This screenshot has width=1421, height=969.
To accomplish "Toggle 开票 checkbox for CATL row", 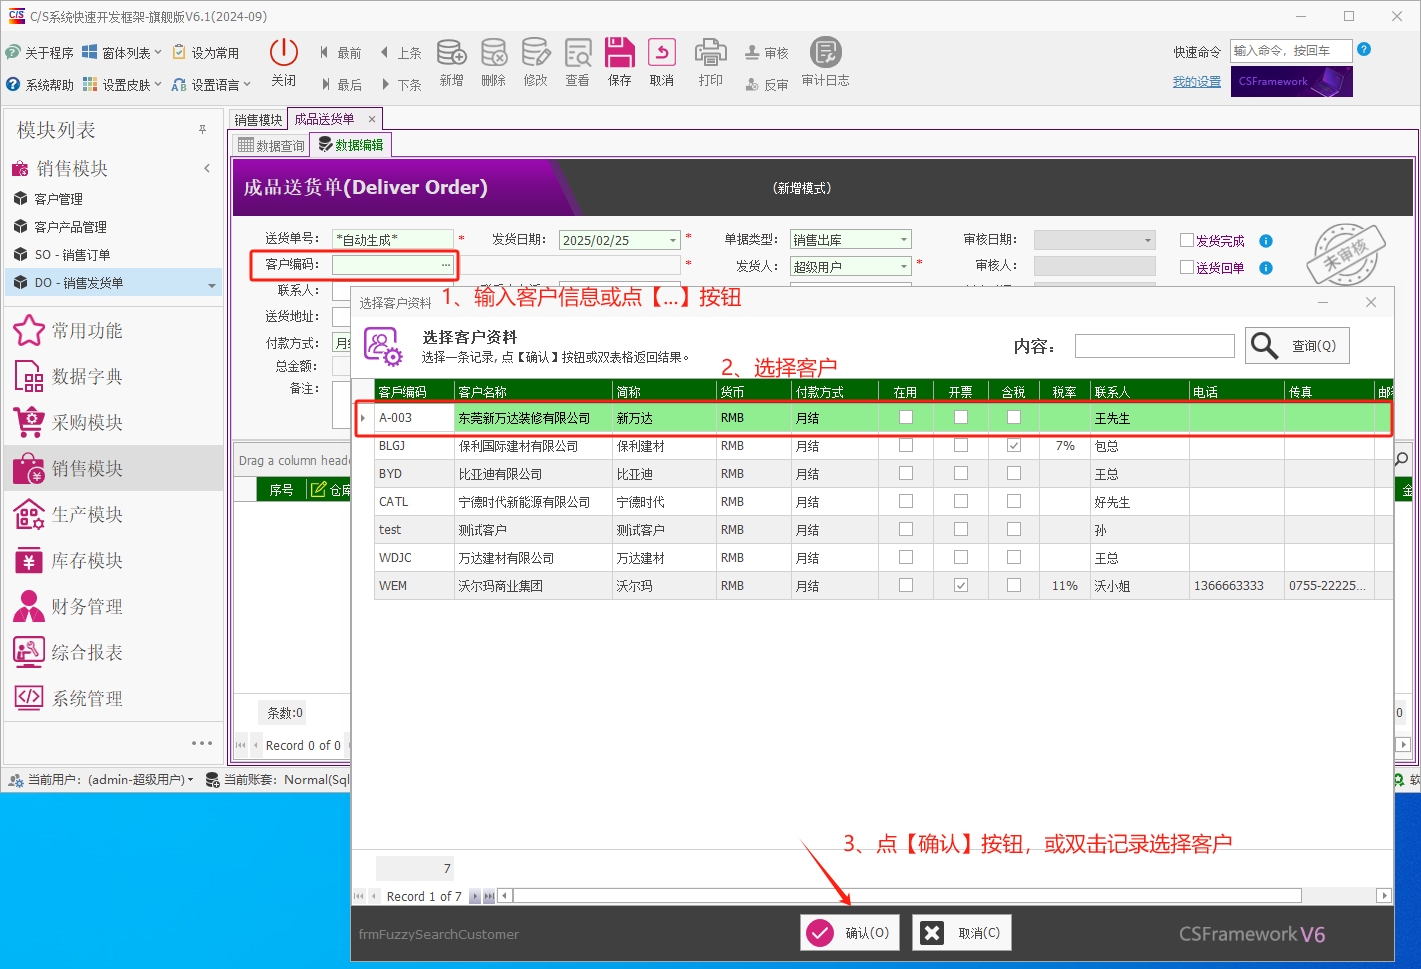I will pyautogui.click(x=961, y=501).
